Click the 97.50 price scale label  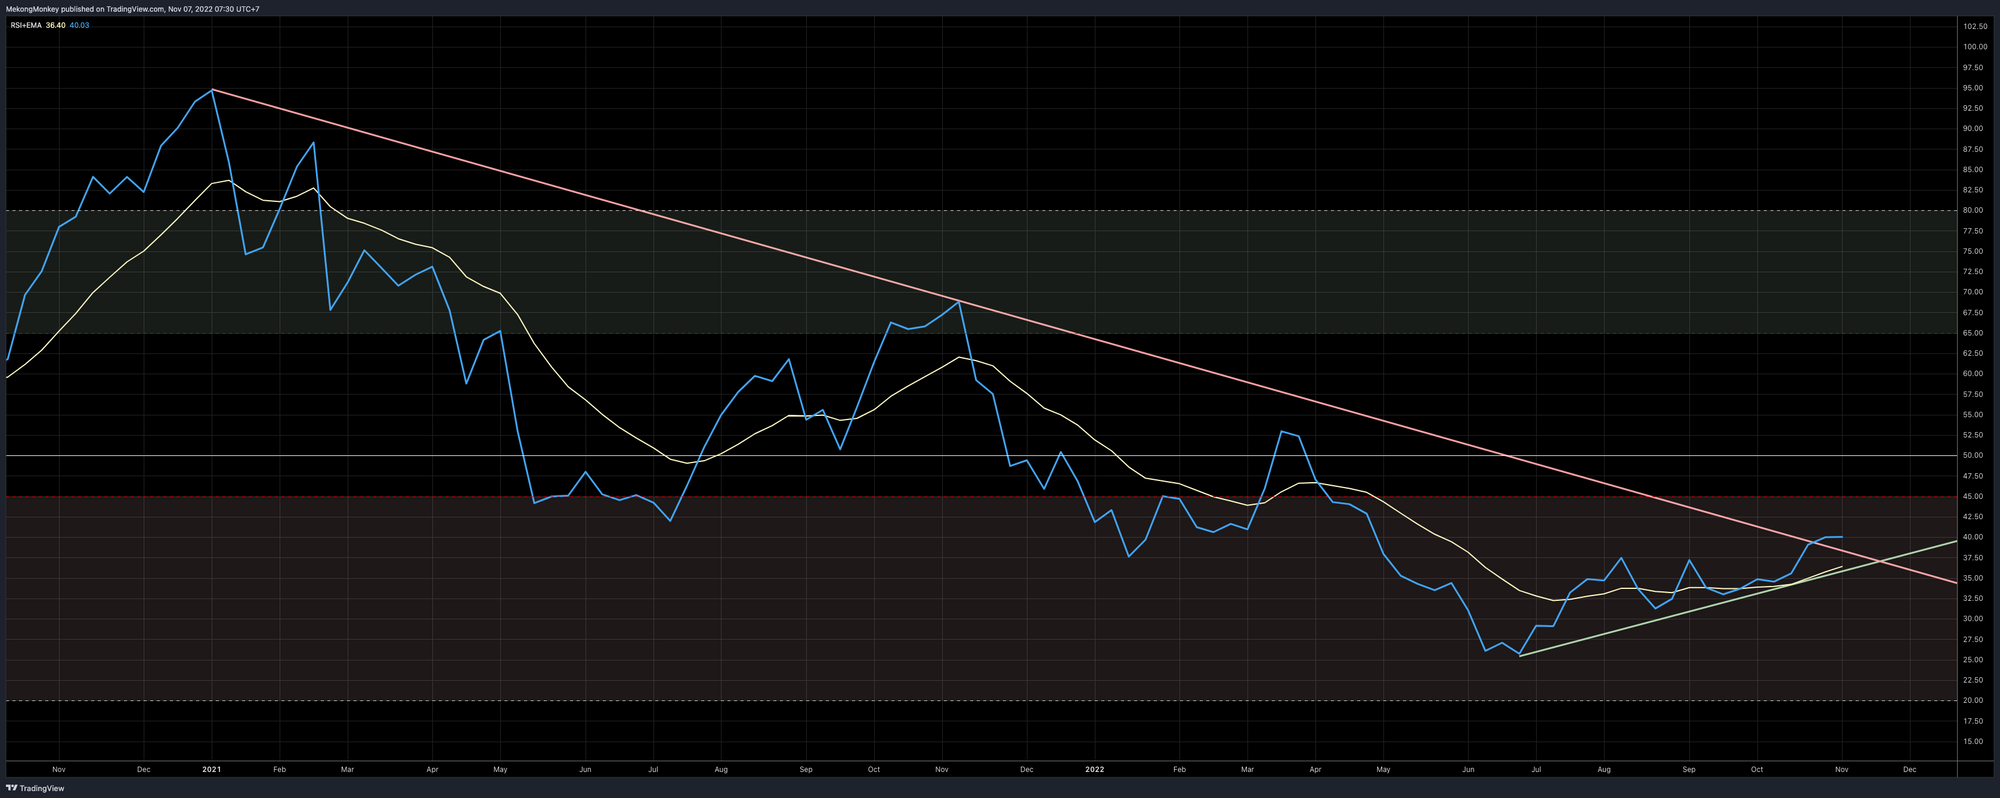pyautogui.click(x=1973, y=68)
